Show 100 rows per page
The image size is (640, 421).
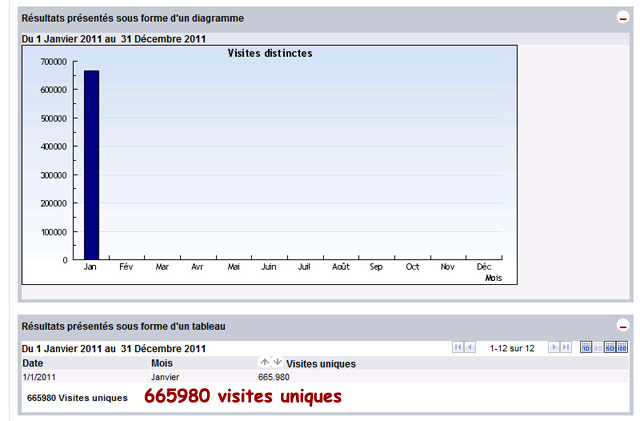coord(622,347)
